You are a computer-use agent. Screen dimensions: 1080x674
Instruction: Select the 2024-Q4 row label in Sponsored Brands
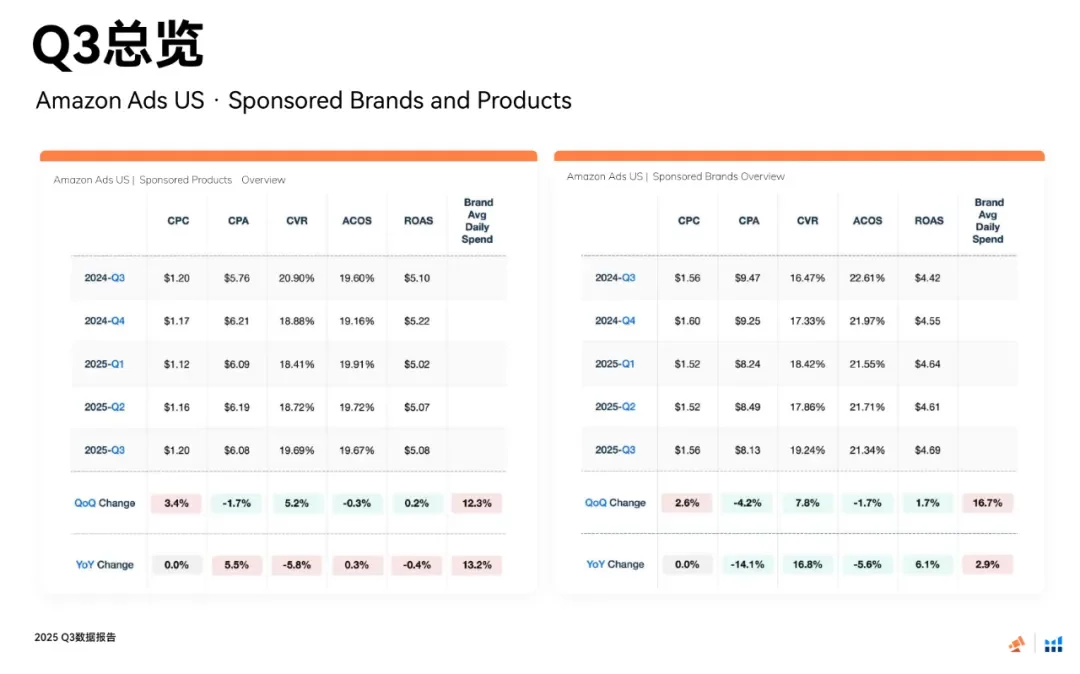coord(615,321)
